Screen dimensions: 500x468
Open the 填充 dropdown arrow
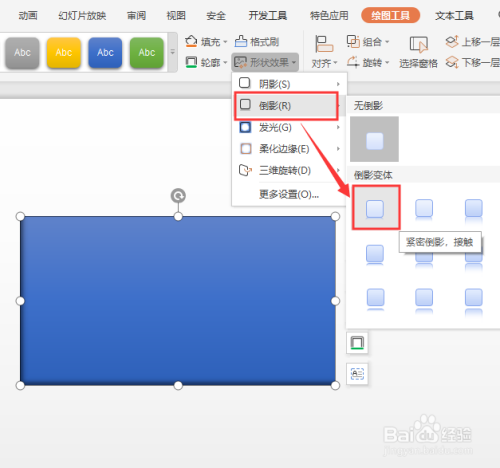point(225,42)
